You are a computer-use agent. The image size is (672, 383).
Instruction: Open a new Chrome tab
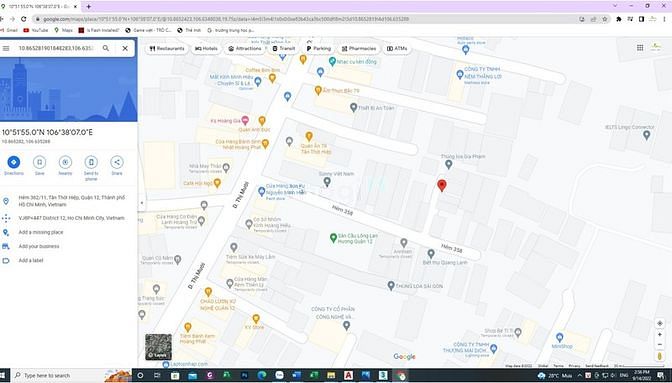[x=89, y=6]
